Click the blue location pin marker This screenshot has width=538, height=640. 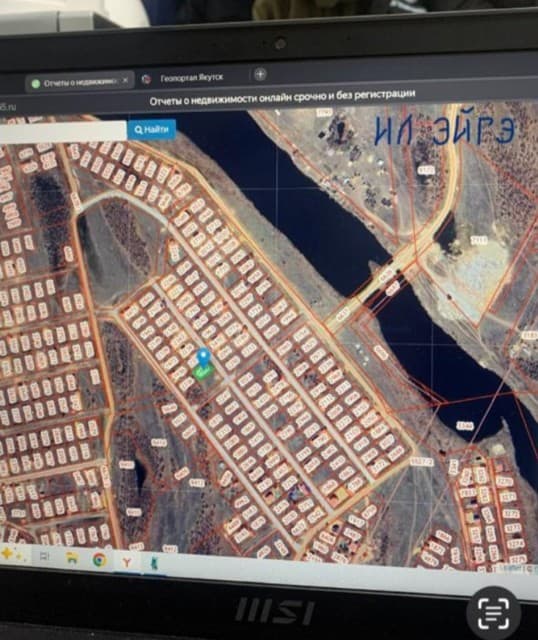coord(203,358)
